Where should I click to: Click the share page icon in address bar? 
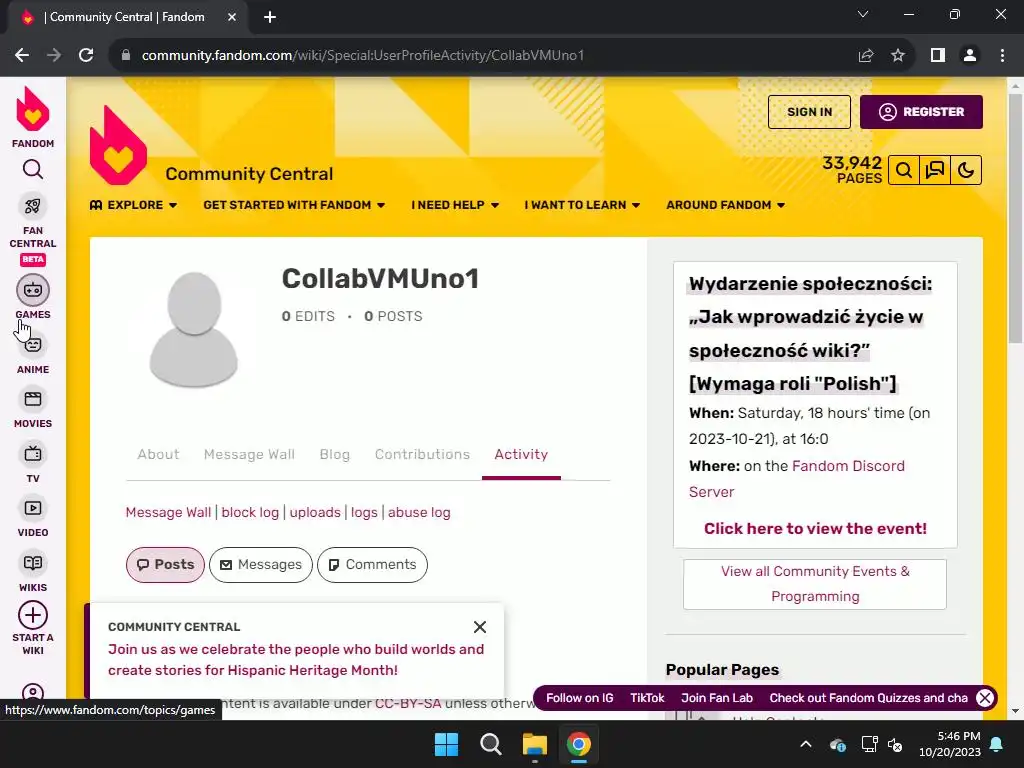866,56
